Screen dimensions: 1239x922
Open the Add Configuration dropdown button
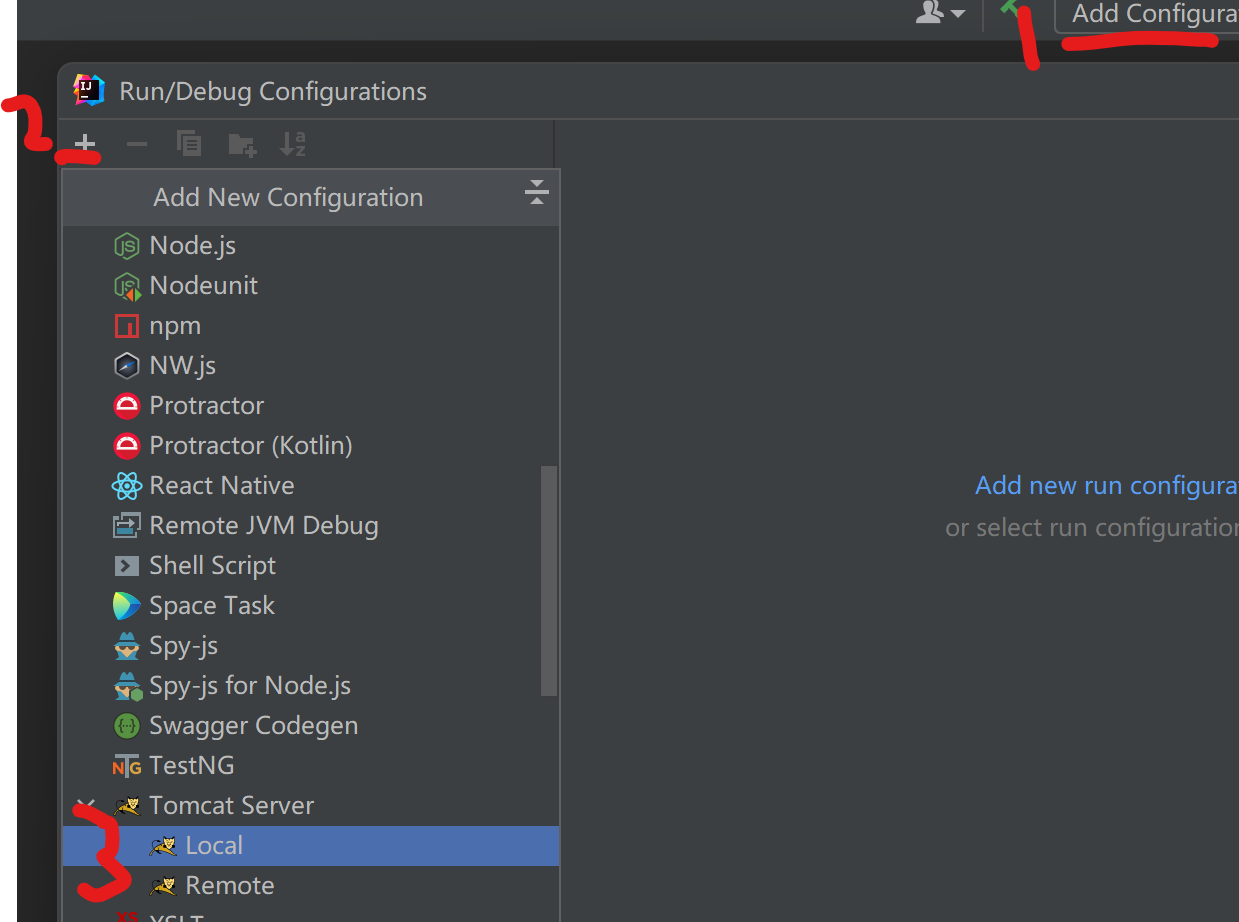click(1148, 14)
